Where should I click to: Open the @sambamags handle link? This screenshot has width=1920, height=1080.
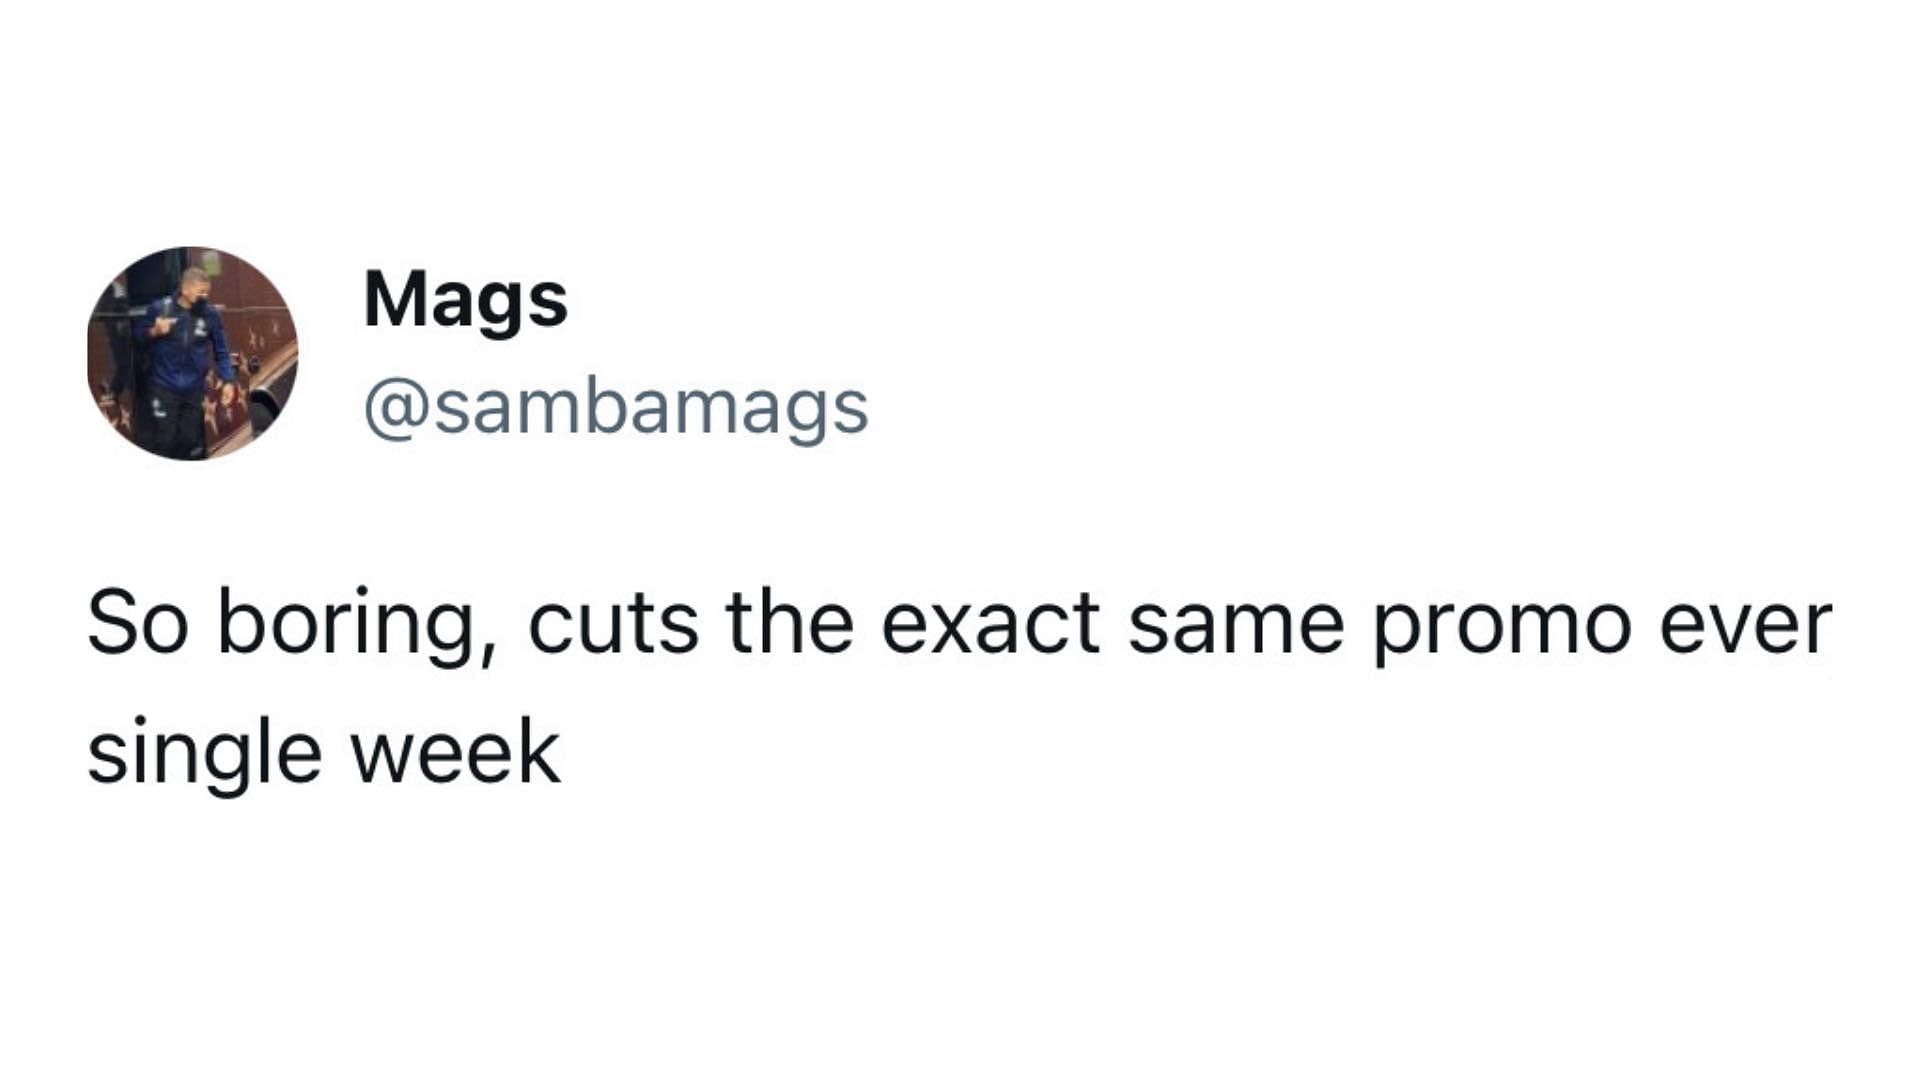tap(616, 409)
